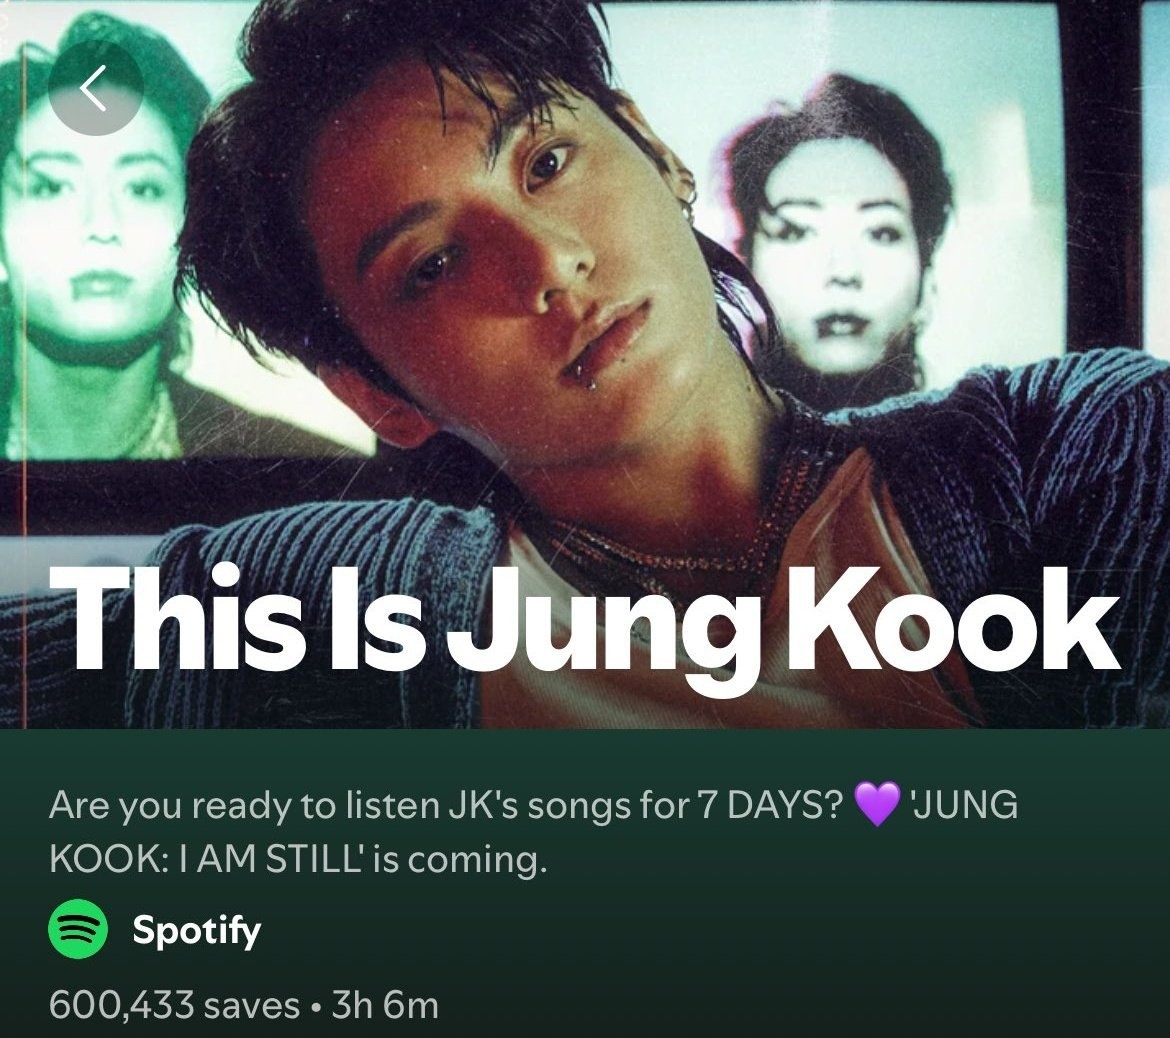
Task: Tap the word 'saves' in the stats line
Action: click(251, 1006)
